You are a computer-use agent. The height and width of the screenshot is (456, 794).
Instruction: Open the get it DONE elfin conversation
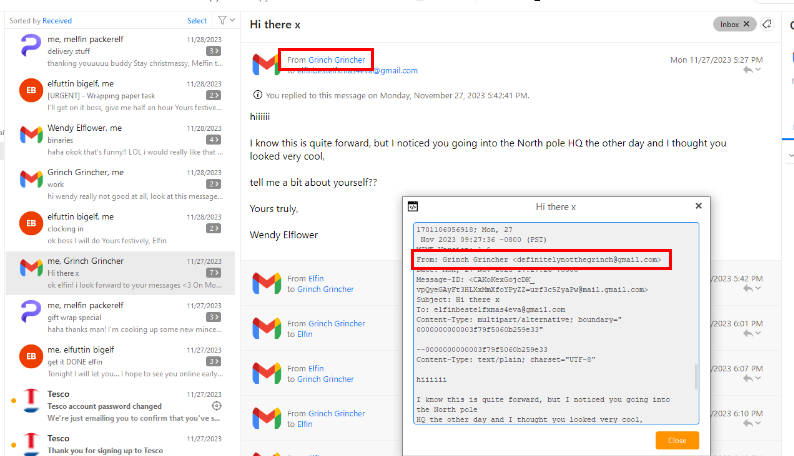point(120,361)
